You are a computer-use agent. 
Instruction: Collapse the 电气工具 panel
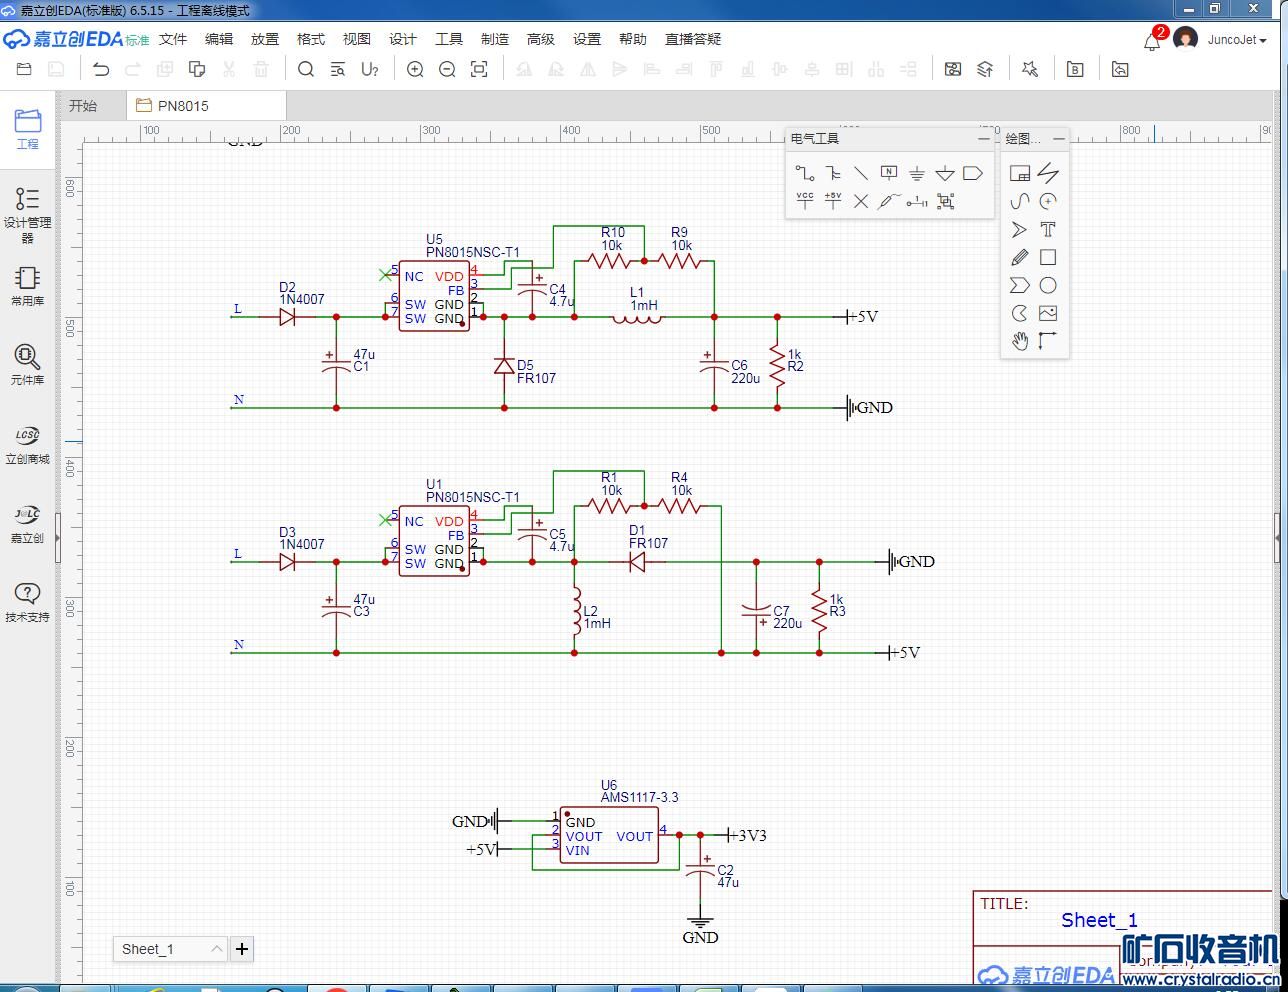983,139
